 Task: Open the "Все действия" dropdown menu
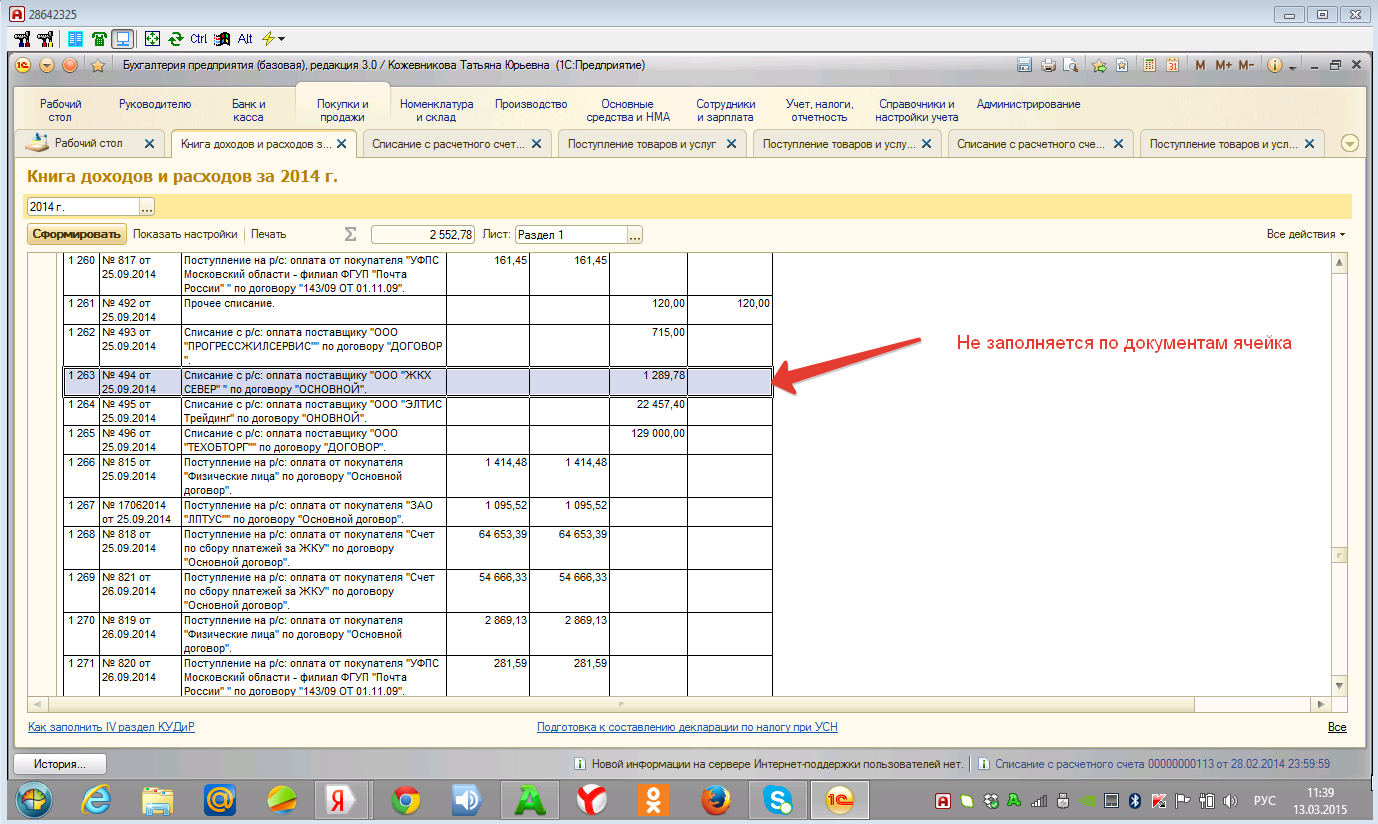click(1305, 234)
